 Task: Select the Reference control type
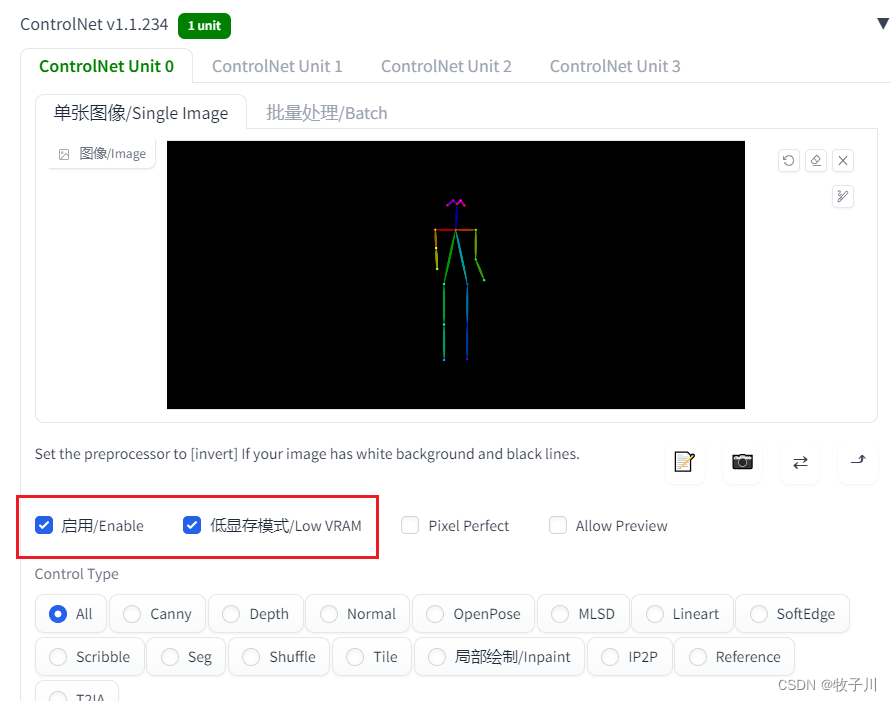point(735,657)
